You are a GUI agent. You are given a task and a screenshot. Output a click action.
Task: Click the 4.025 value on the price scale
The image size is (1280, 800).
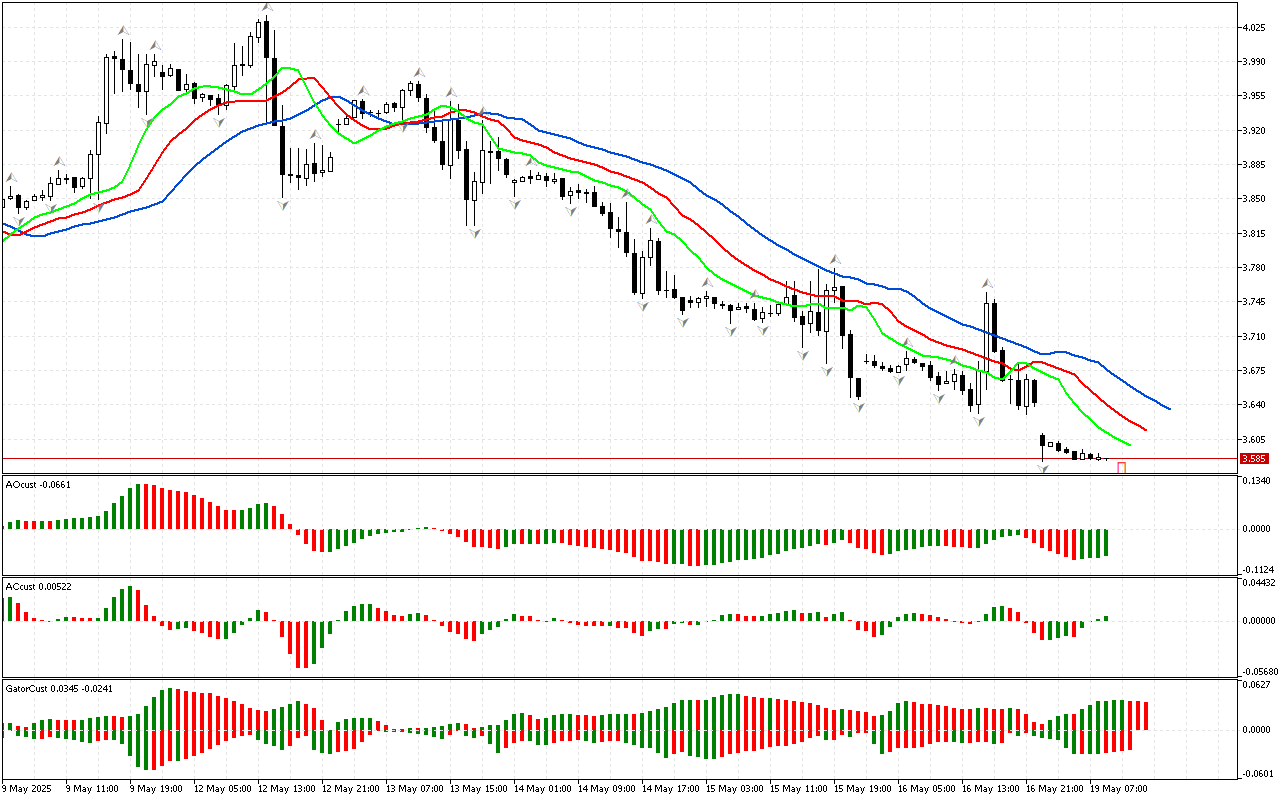point(1253,28)
